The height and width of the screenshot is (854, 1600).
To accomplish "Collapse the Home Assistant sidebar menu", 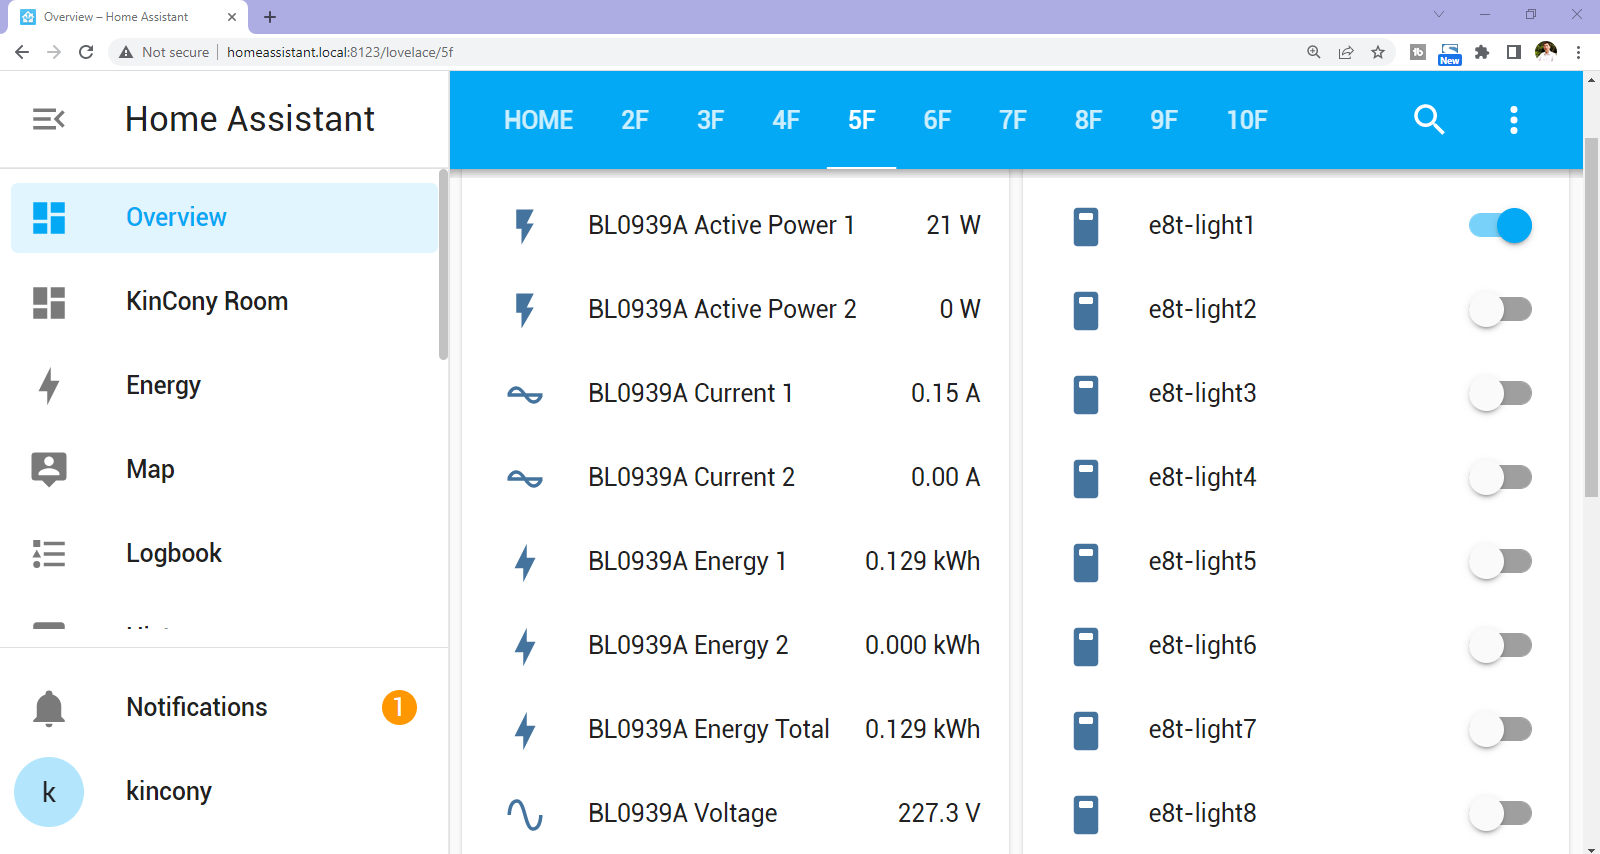I will coord(48,120).
